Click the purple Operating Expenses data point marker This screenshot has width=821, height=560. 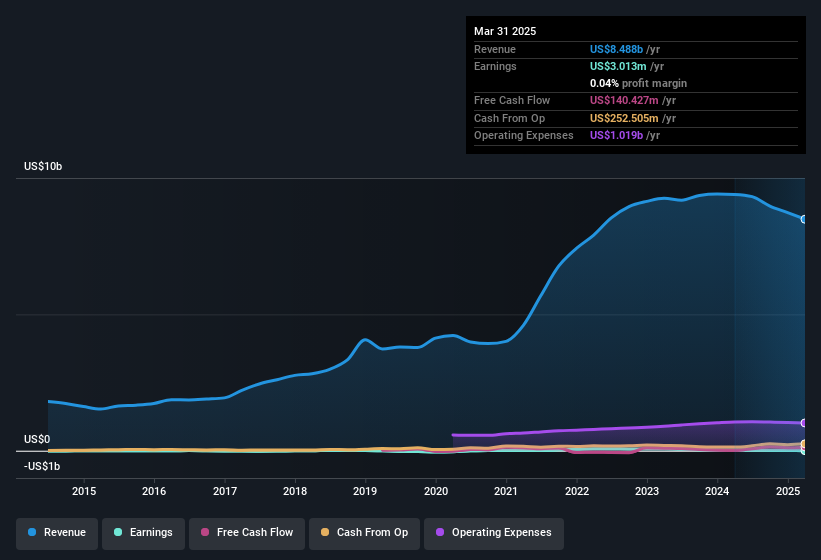click(804, 423)
